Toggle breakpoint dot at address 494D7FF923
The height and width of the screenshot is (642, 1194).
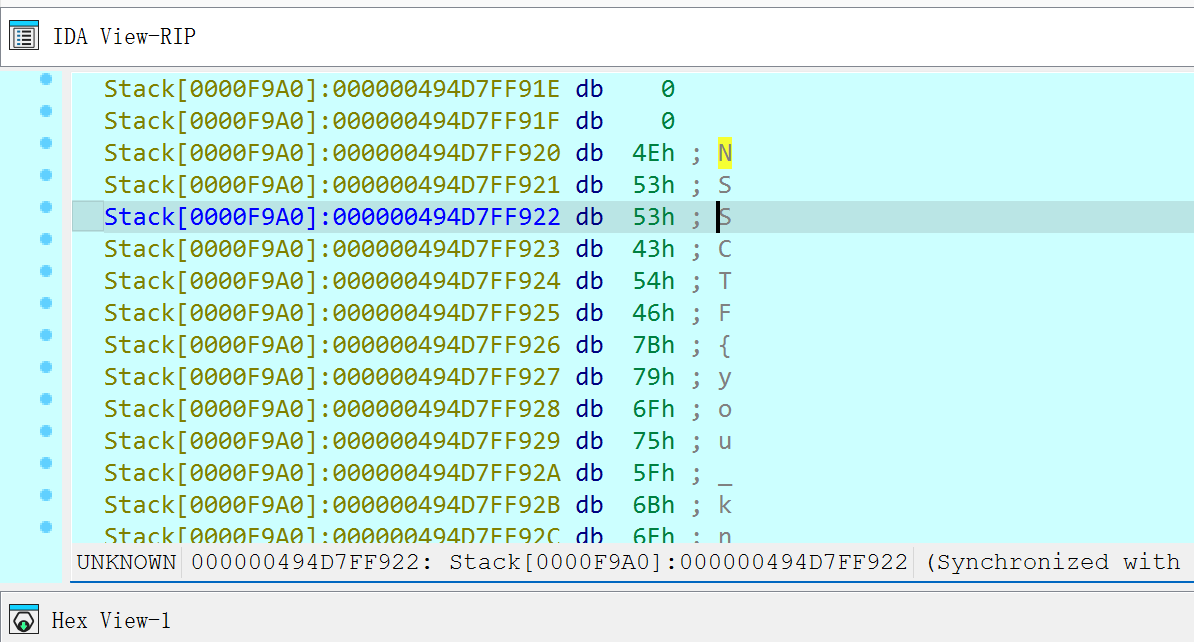[x=46, y=239]
